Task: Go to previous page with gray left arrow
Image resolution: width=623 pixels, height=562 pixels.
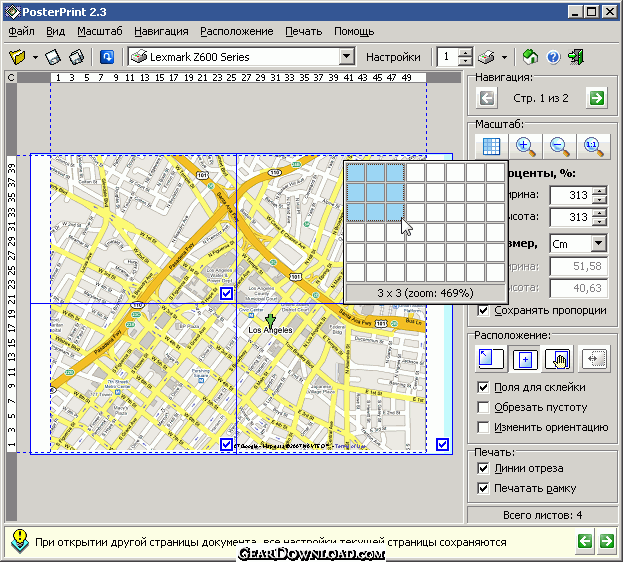Action: [487, 98]
